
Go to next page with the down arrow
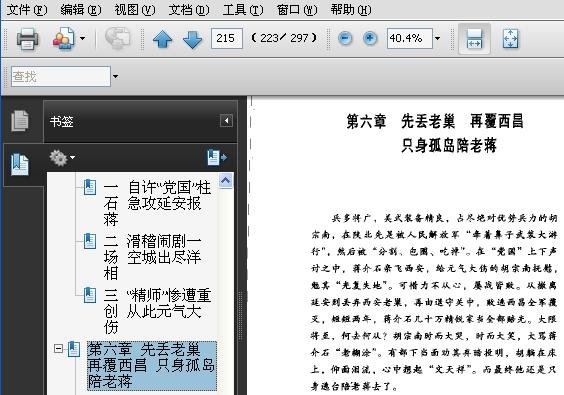tap(192, 39)
